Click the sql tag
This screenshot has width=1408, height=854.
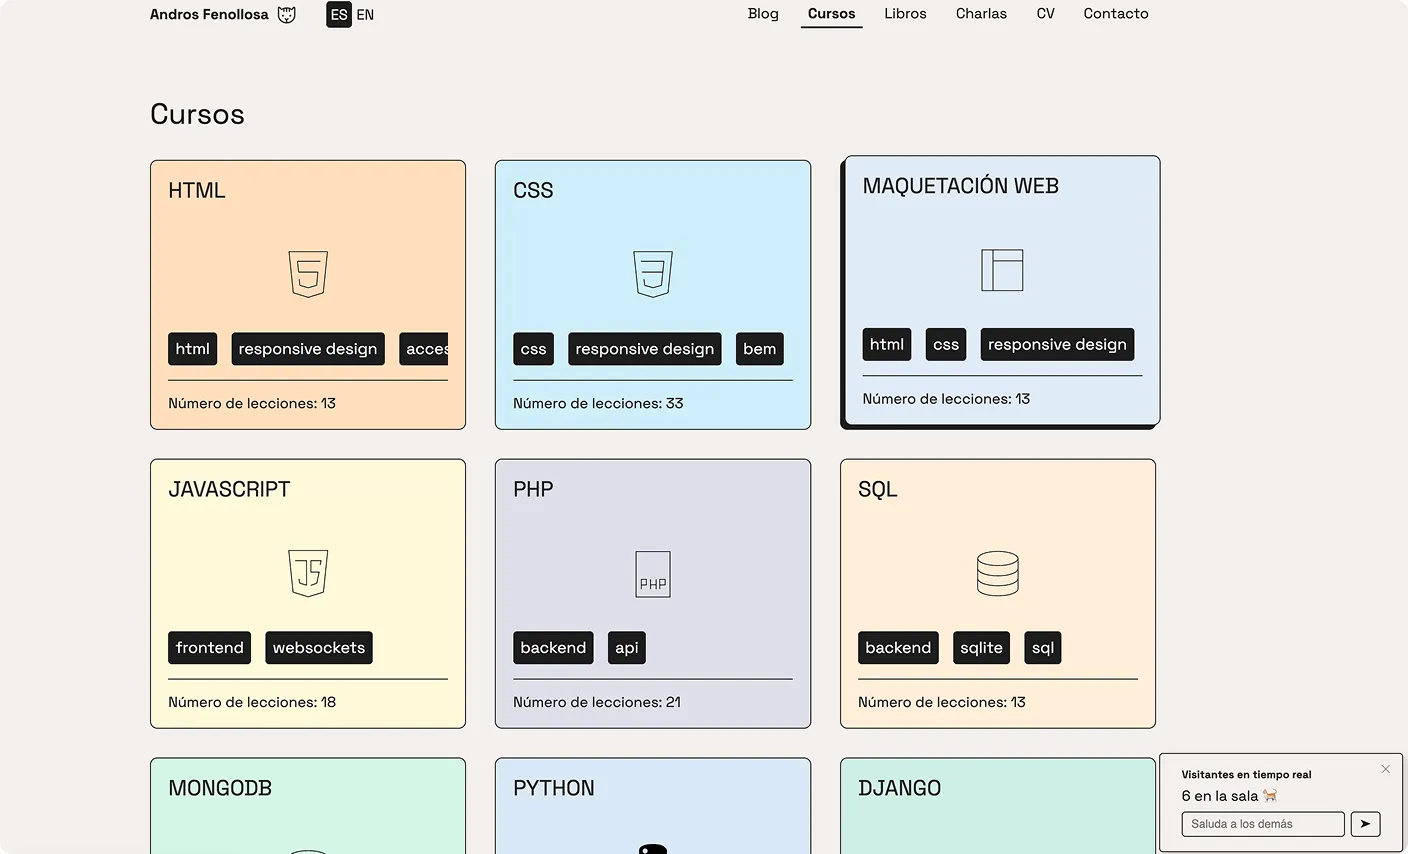[x=1043, y=648]
